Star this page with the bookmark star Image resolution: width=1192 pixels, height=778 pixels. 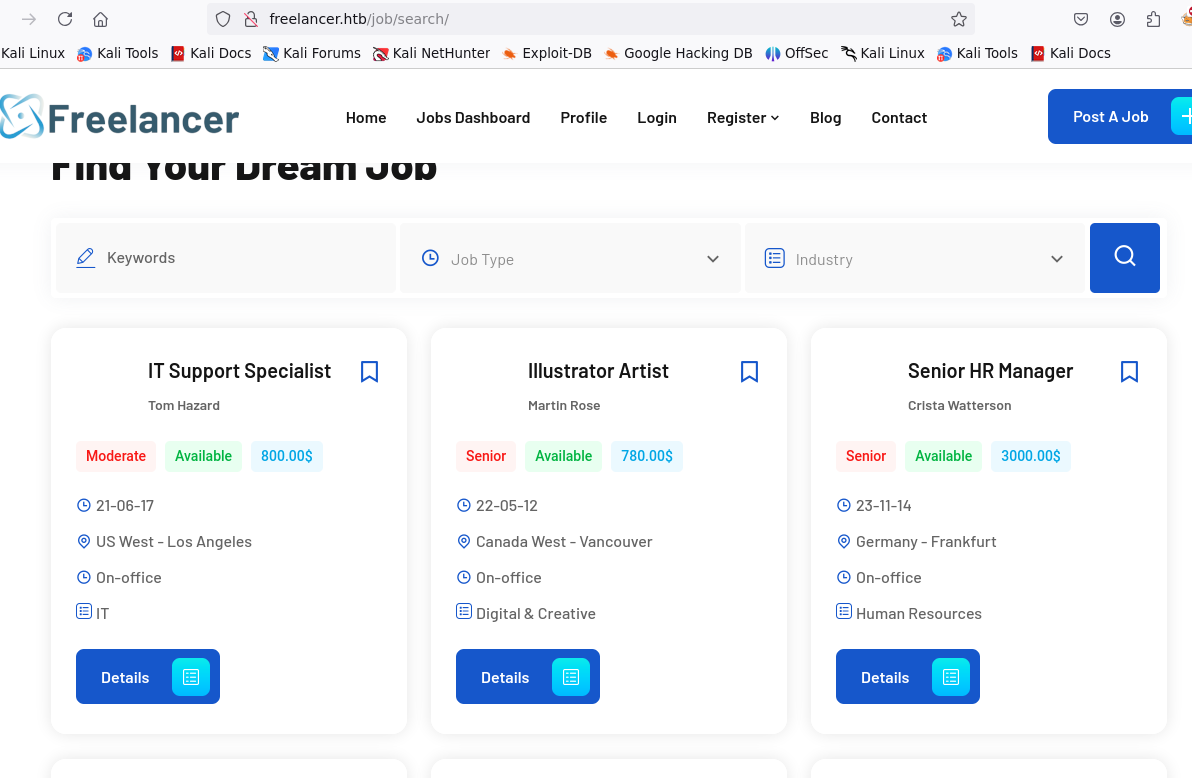click(959, 19)
